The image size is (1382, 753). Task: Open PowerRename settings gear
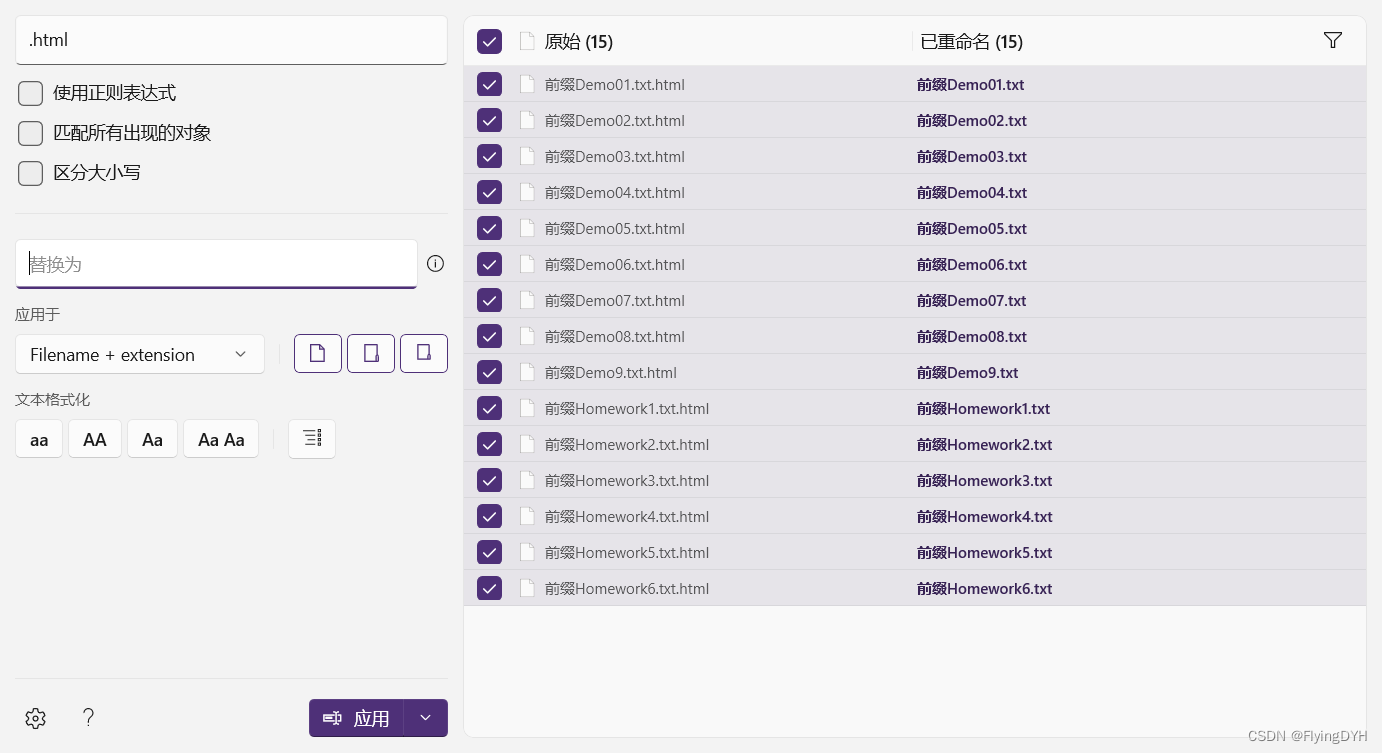(36, 718)
